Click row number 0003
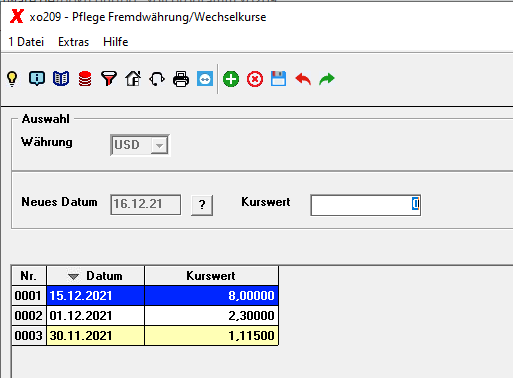The width and height of the screenshot is (513, 378). click(x=29, y=336)
